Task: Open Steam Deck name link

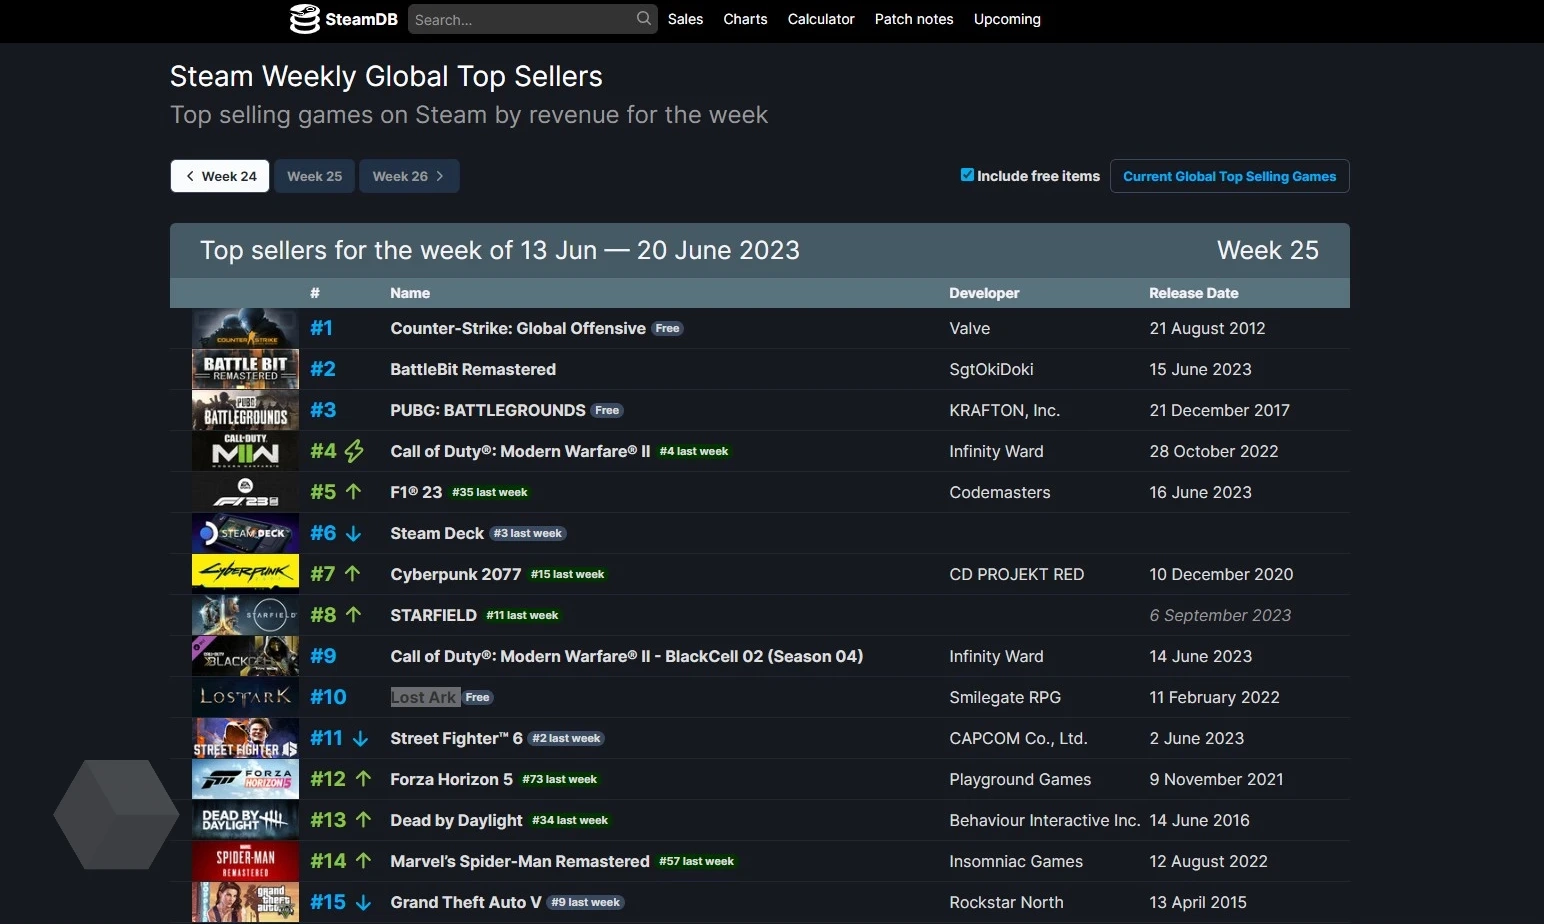Action: [x=437, y=533]
